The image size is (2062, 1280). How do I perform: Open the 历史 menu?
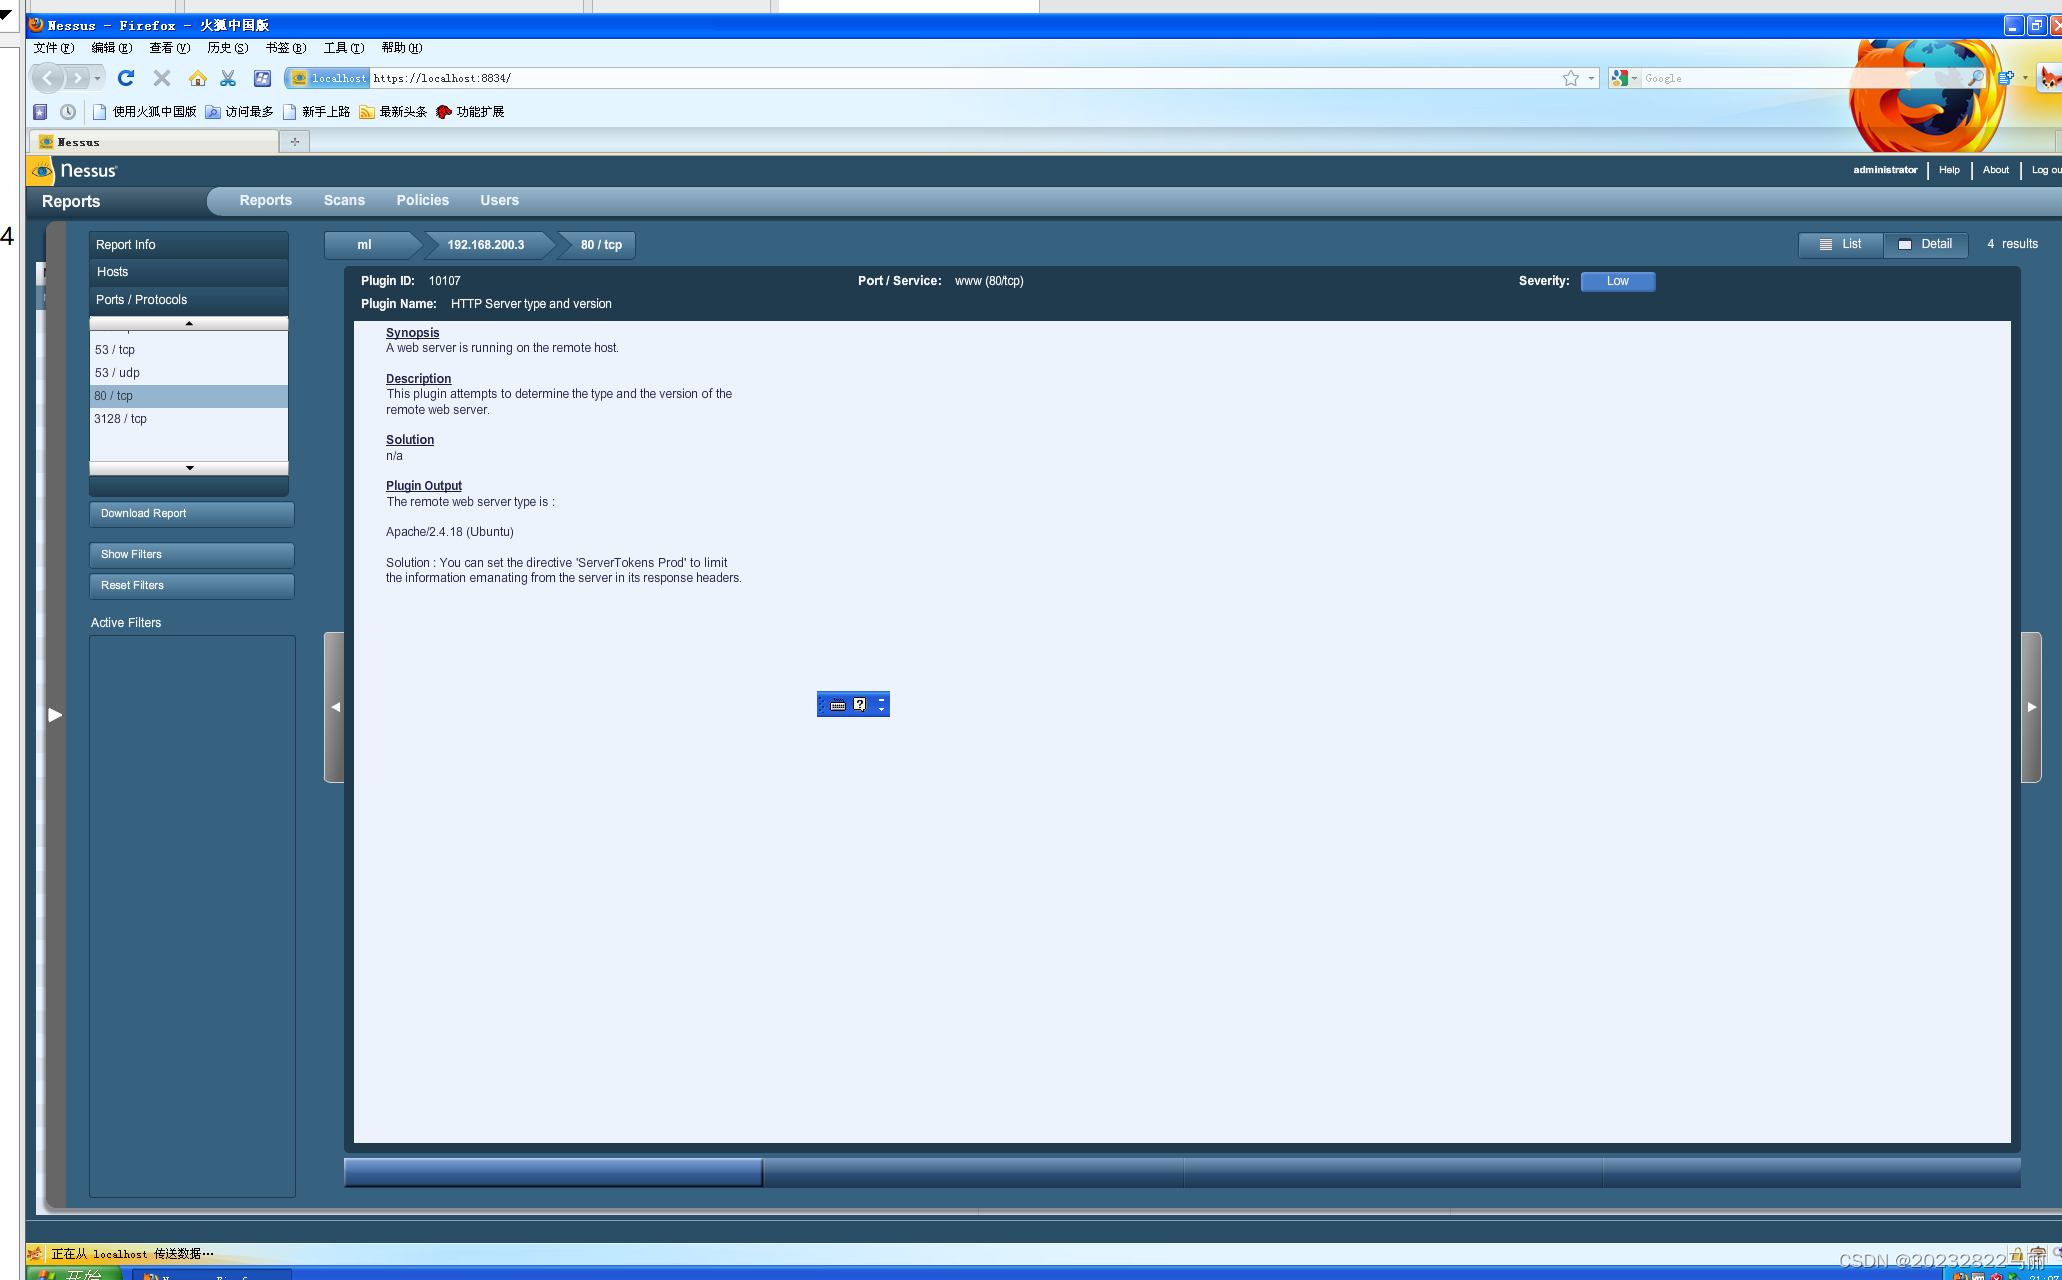tap(227, 48)
